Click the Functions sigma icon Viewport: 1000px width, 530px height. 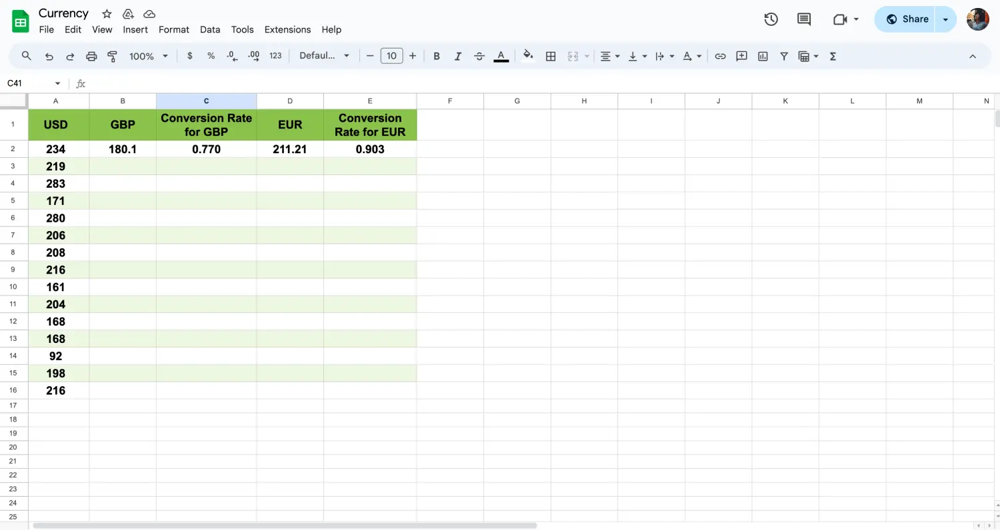click(x=833, y=57)
